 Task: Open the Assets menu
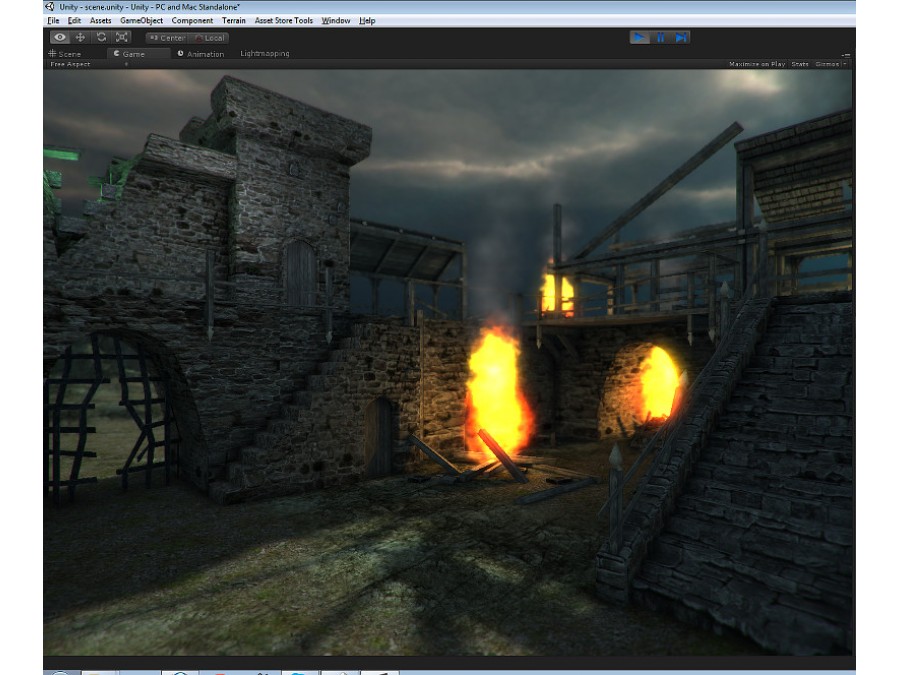100,21
